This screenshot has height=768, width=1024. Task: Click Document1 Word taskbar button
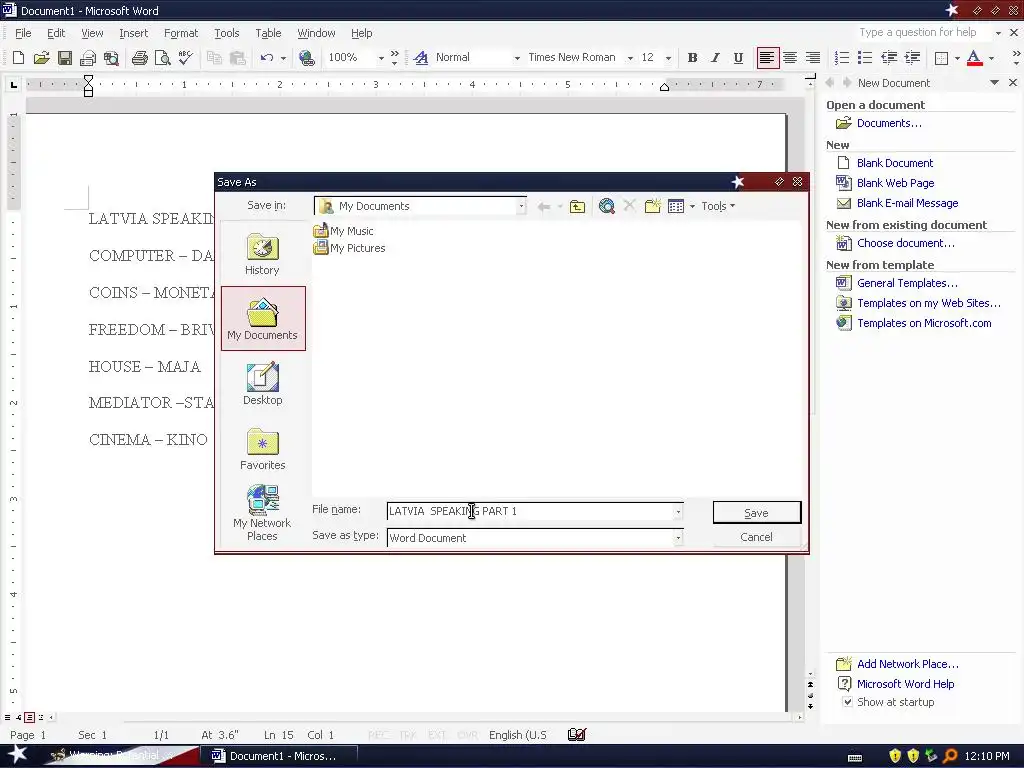pyautogui.click(x=280, y=756)
